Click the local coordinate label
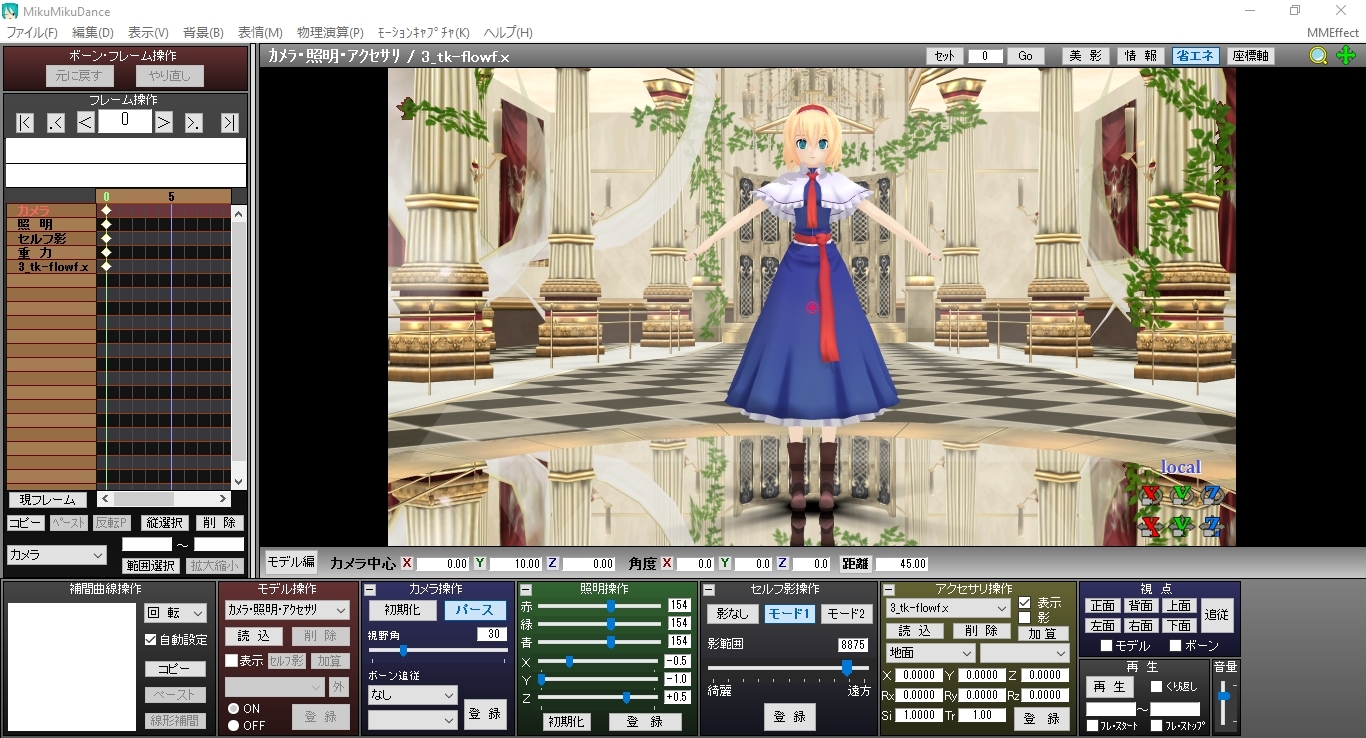The height and width of the screenshot is (738, 1366). (x=1181, y=467)
